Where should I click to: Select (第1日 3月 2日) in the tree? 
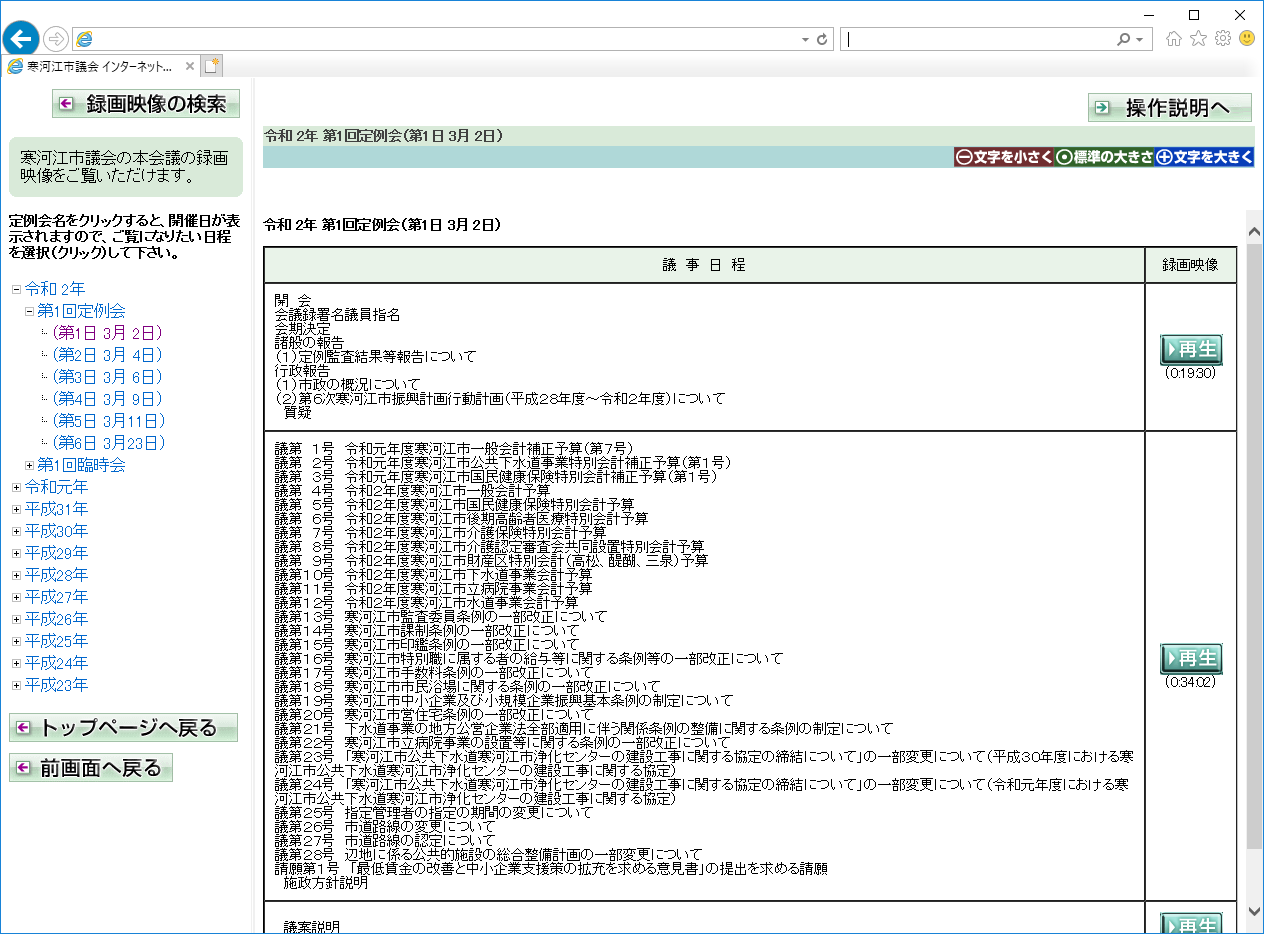107,333
